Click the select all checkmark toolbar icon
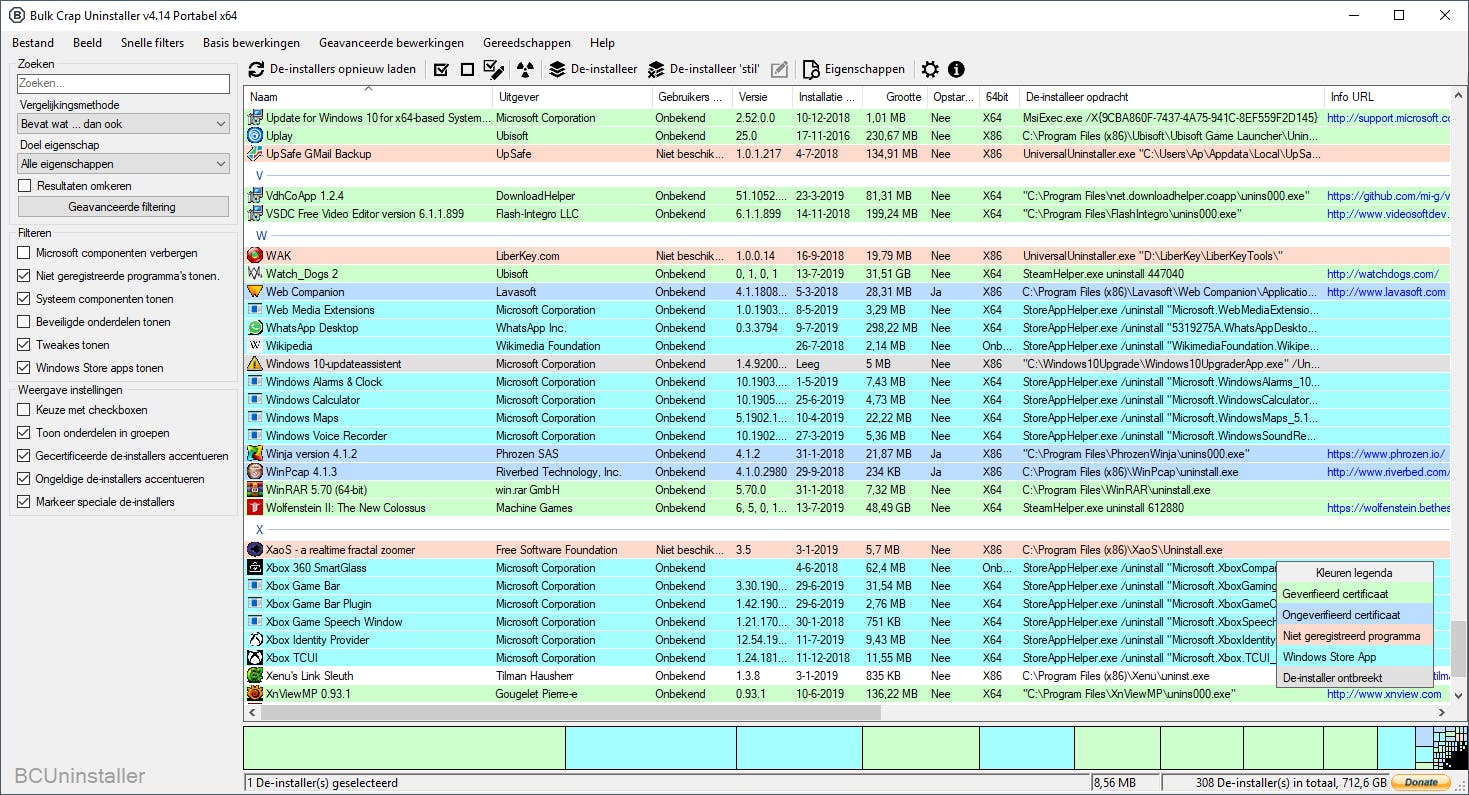 (441, 70)
